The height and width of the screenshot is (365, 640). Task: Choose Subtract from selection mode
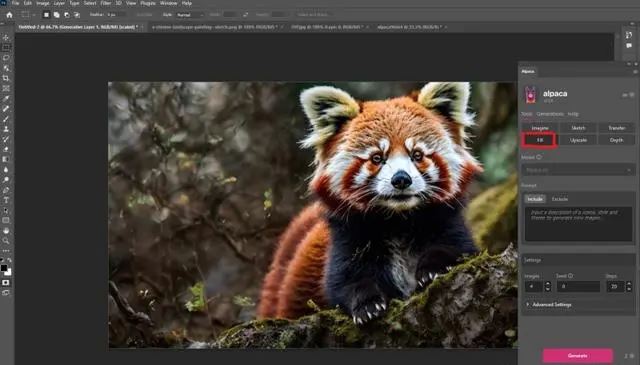click(x=67, y=15)
